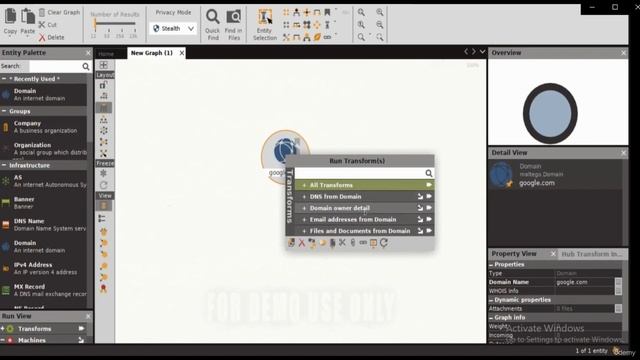Click inside the Entity Palette search field
This screenshot has height=360, width=640.
coord(55,66)
